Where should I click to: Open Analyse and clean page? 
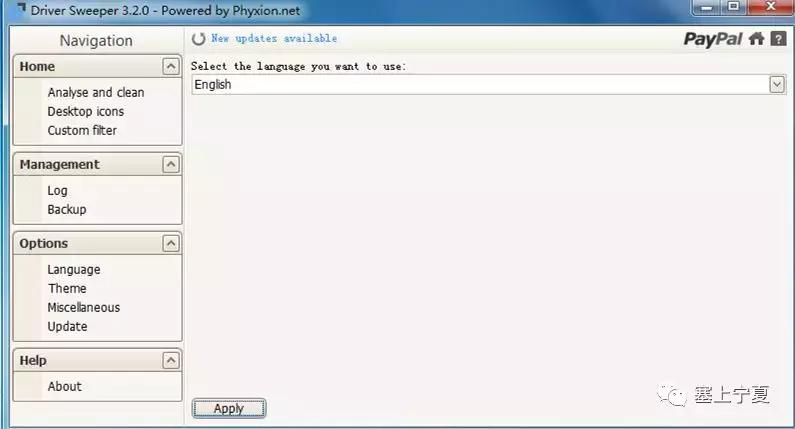[x=96, y=92]
